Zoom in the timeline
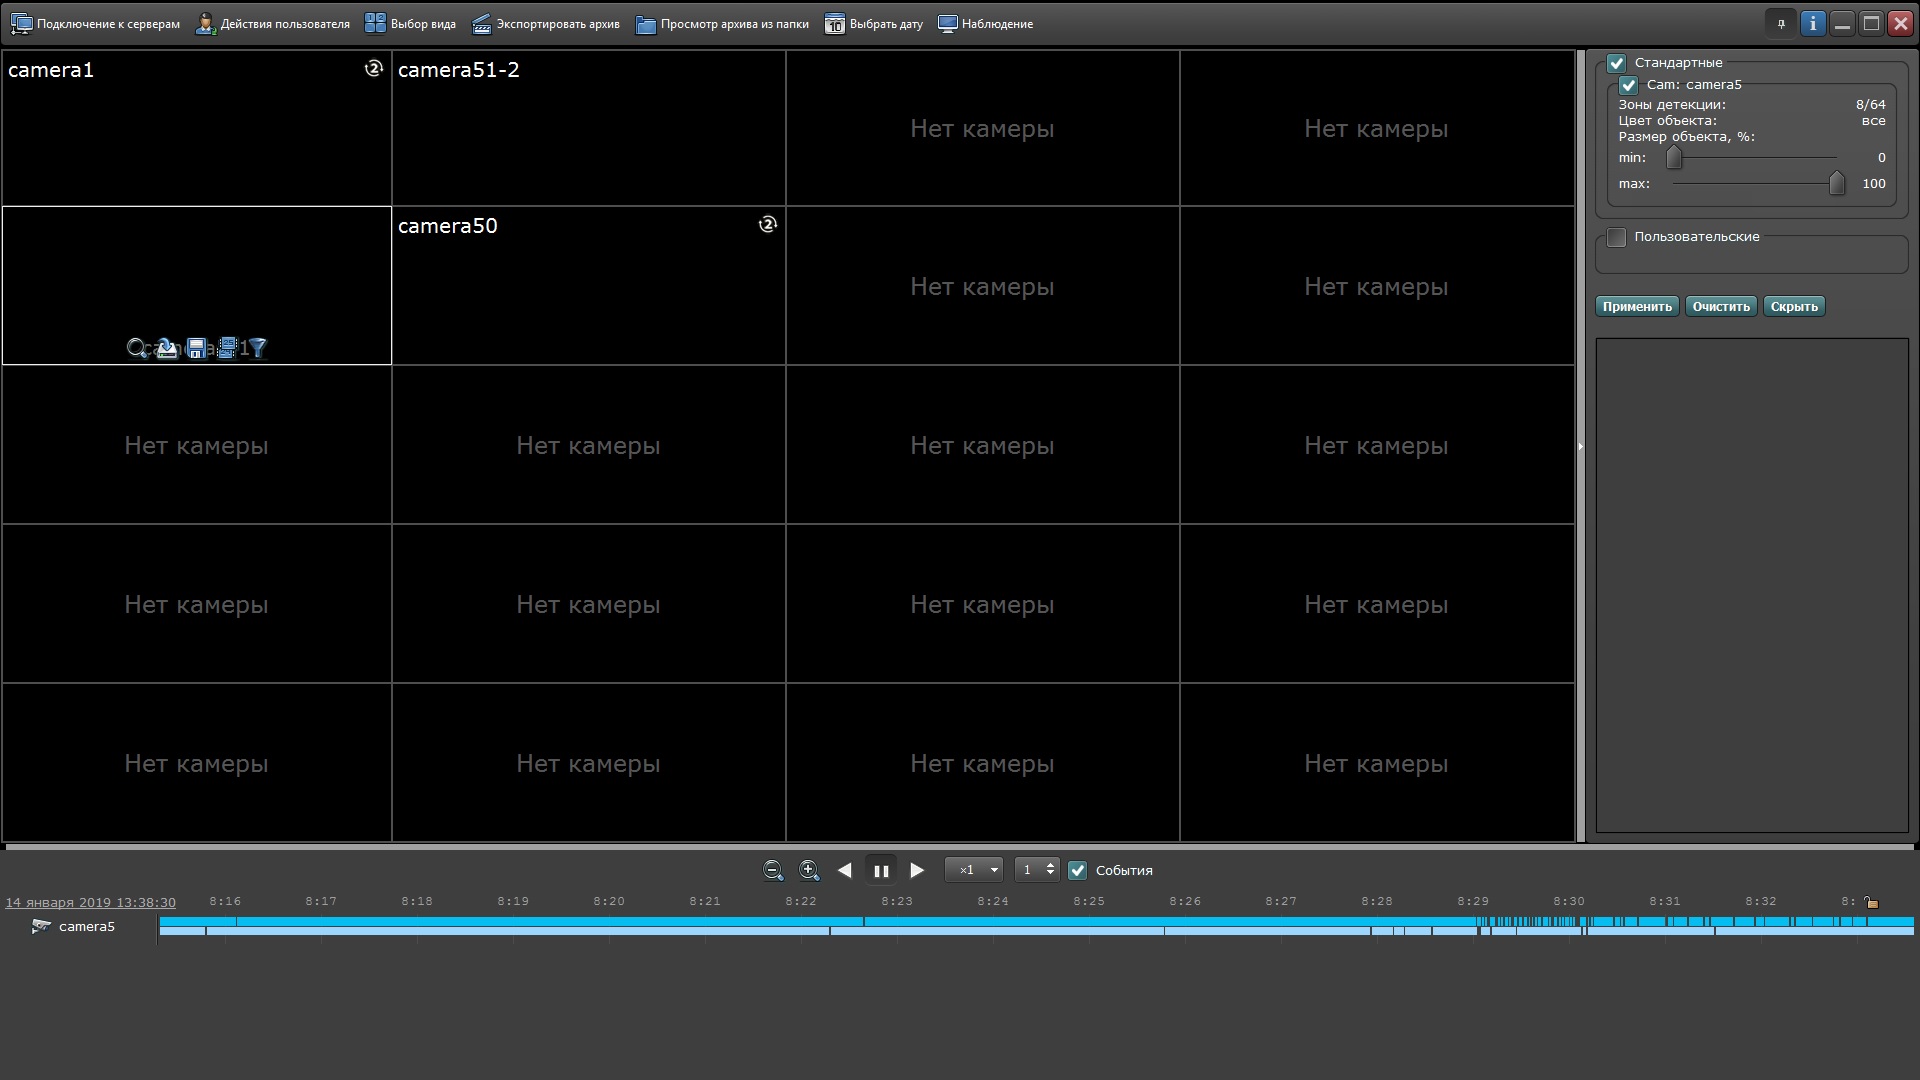 pyautogui.click(x=809, y=870)
